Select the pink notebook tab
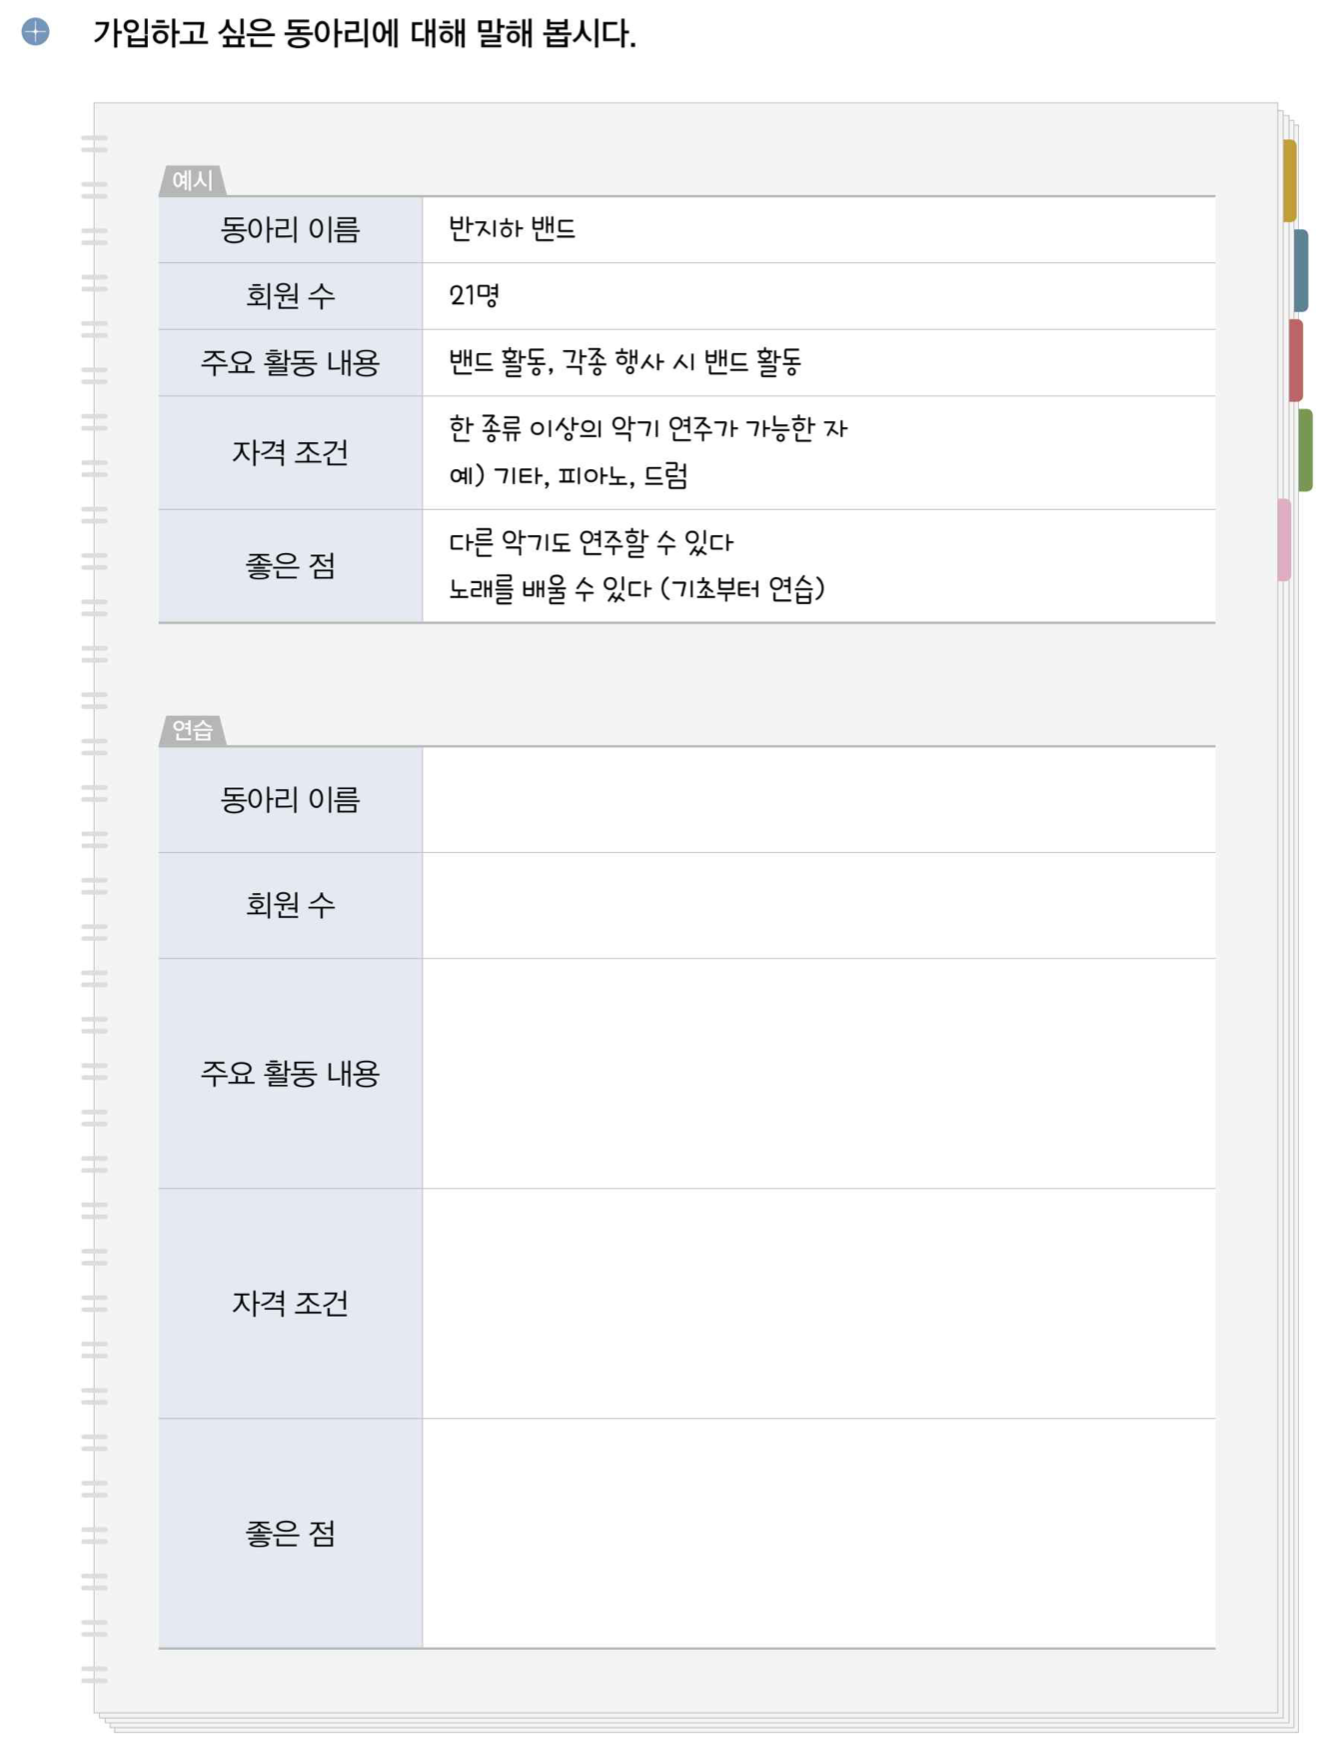 tap(1284, 540)
